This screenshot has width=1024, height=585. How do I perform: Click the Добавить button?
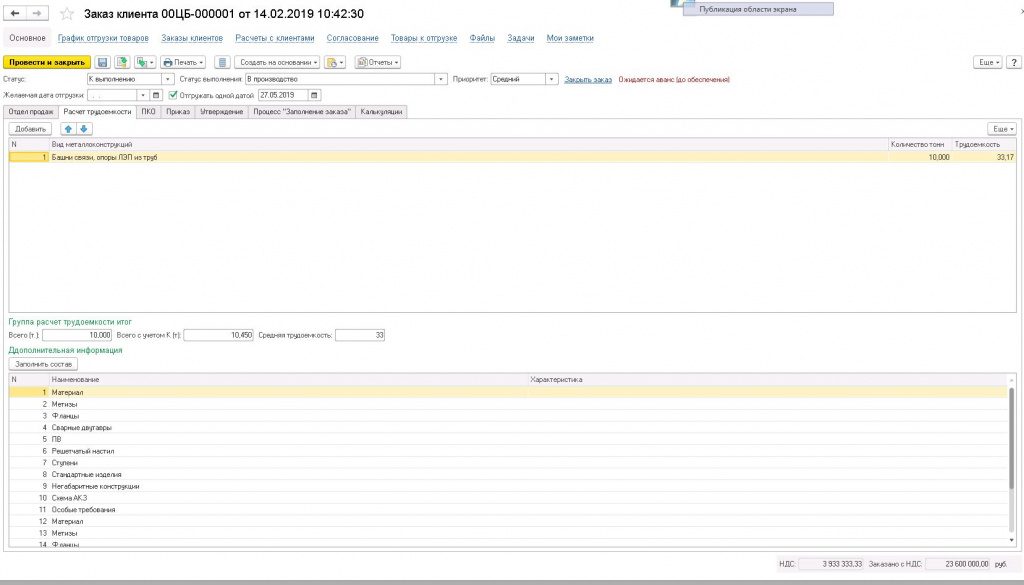[x=30, y=129]
